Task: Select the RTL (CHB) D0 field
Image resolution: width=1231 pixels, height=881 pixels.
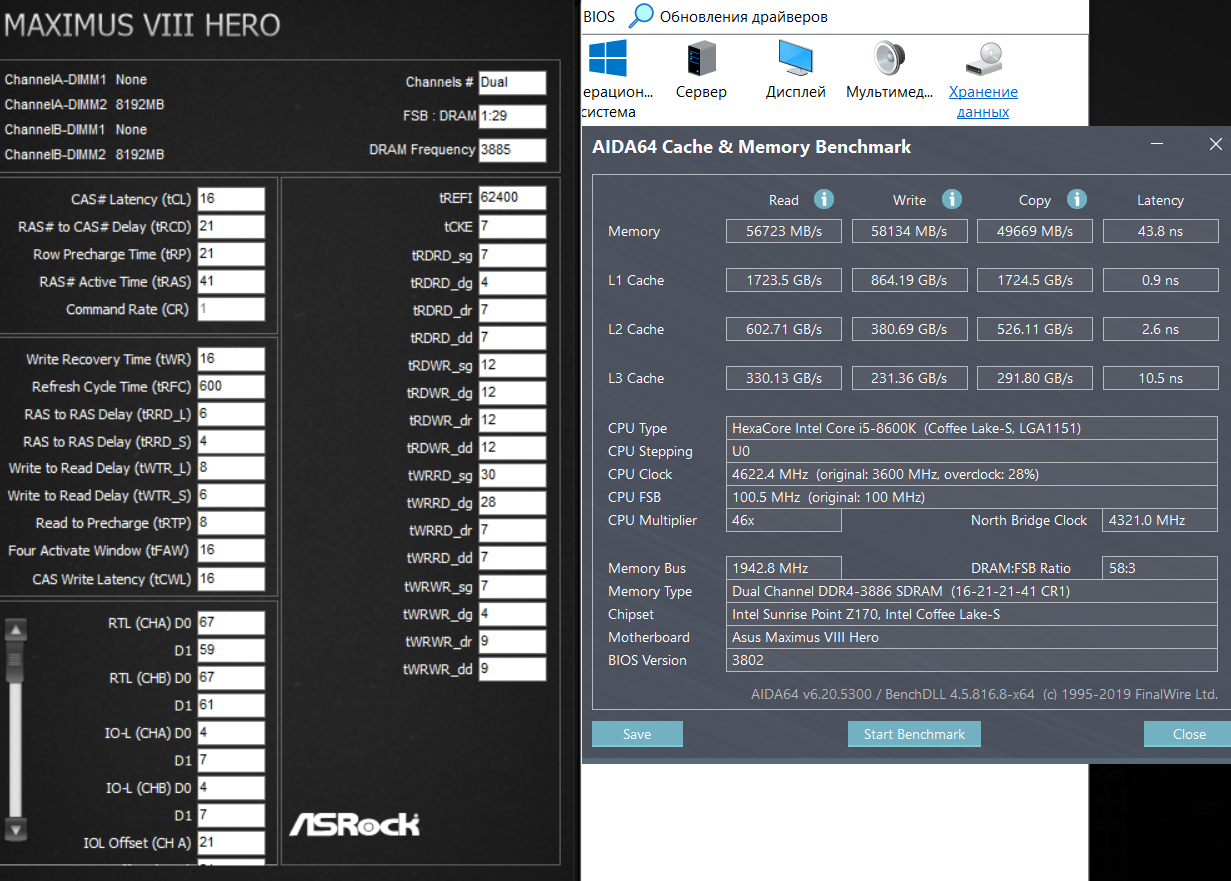Action: 231,678
